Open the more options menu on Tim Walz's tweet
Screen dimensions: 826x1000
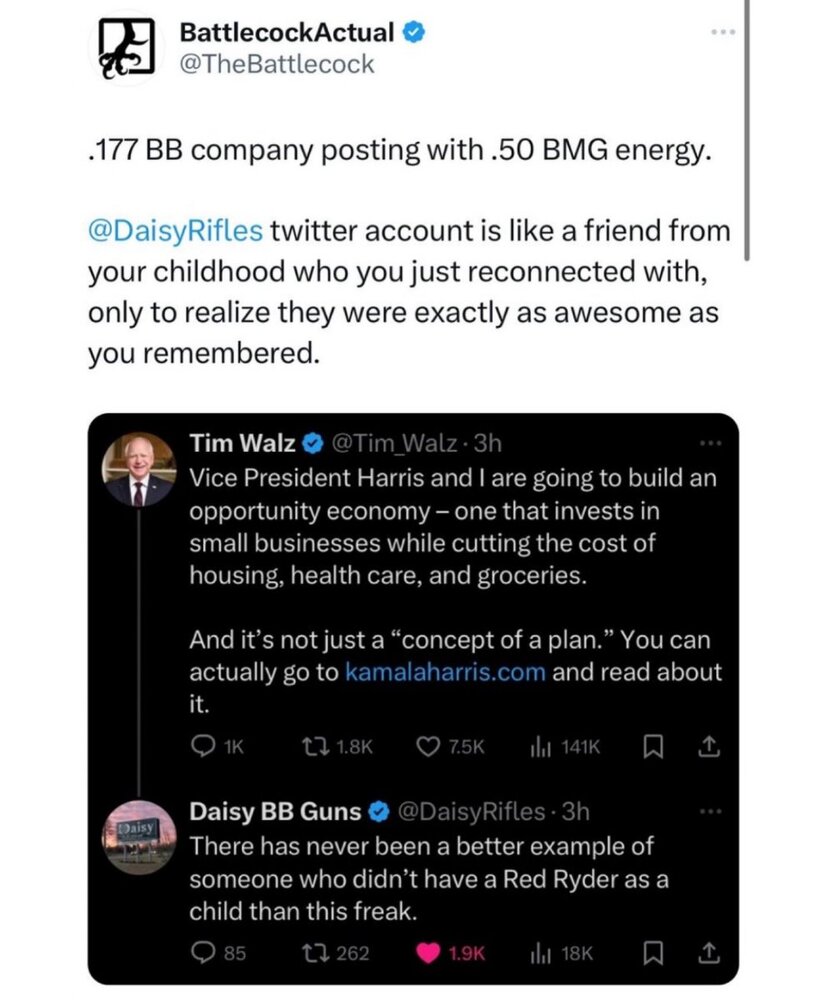710,441
